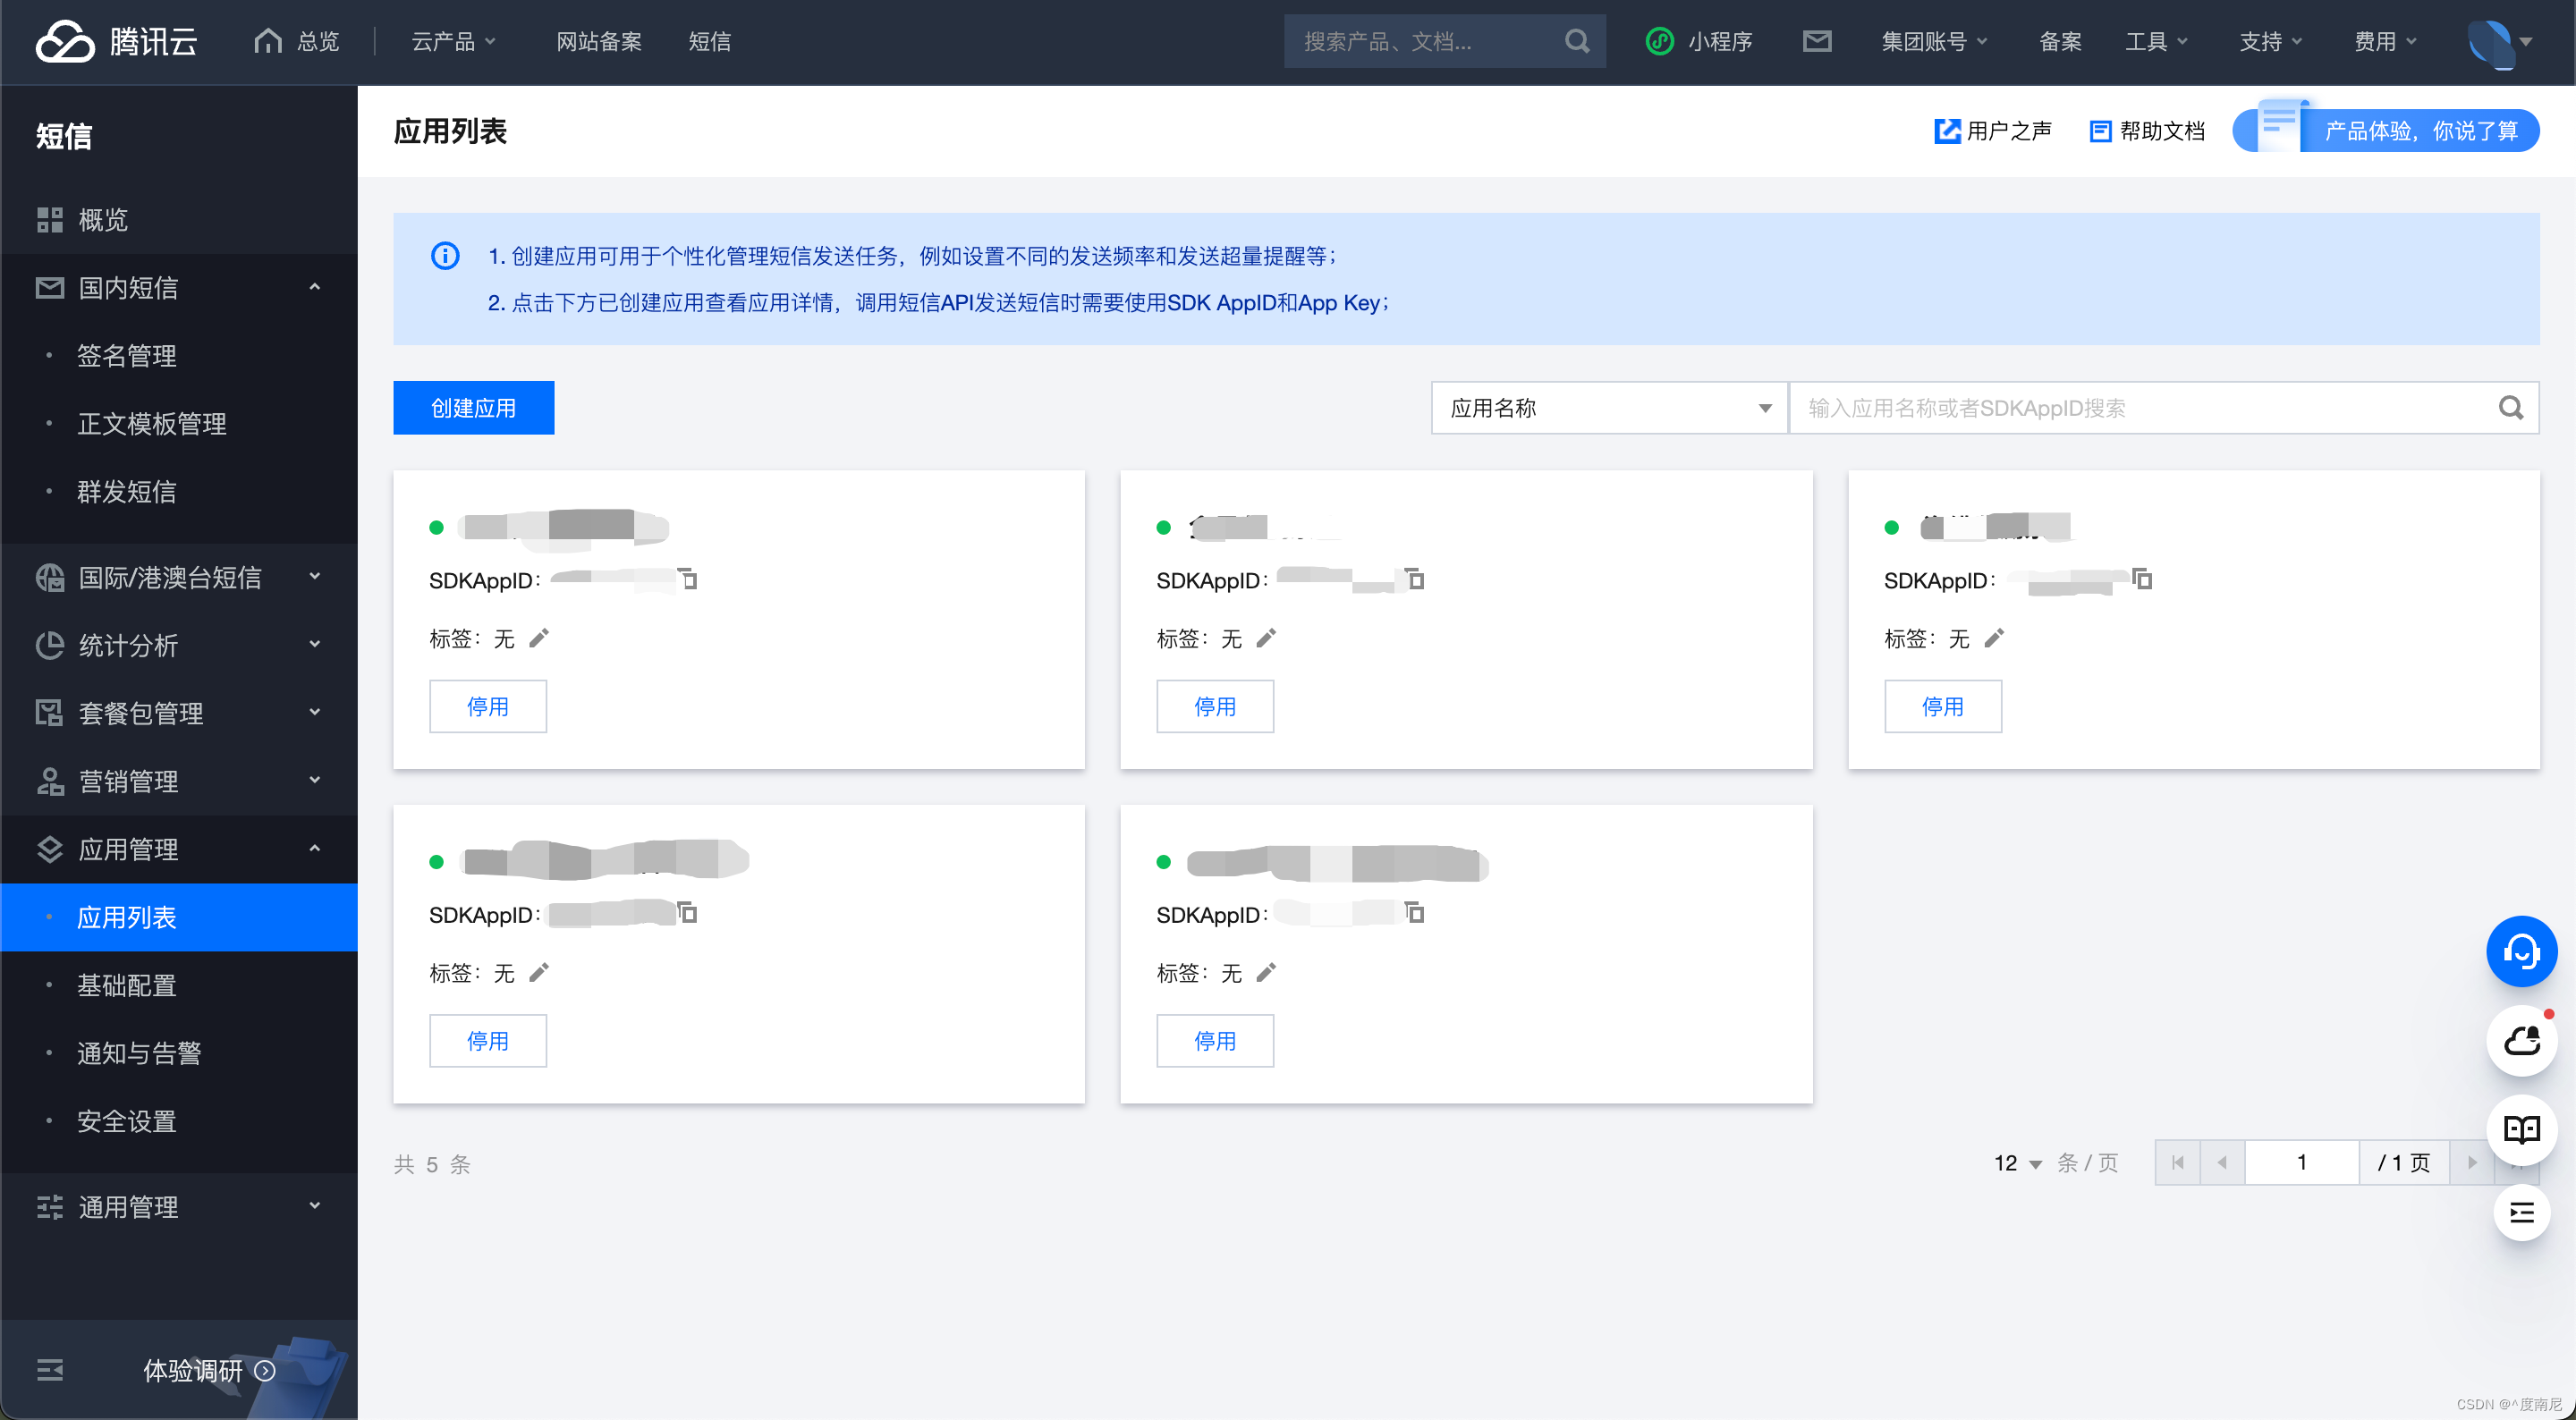The height and width of the screenshot is (1420, 2576).
Task: Collapse the sidebar using bottom-left menu icon
Action: click(50, 1370)
